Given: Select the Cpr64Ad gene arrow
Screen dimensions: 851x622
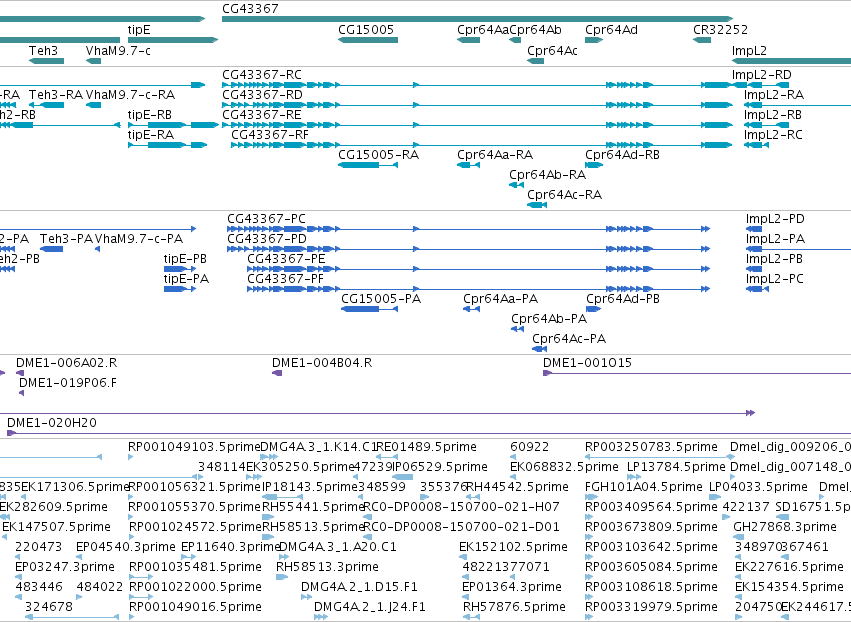Looking at the screenshot, I should (594, 40).
